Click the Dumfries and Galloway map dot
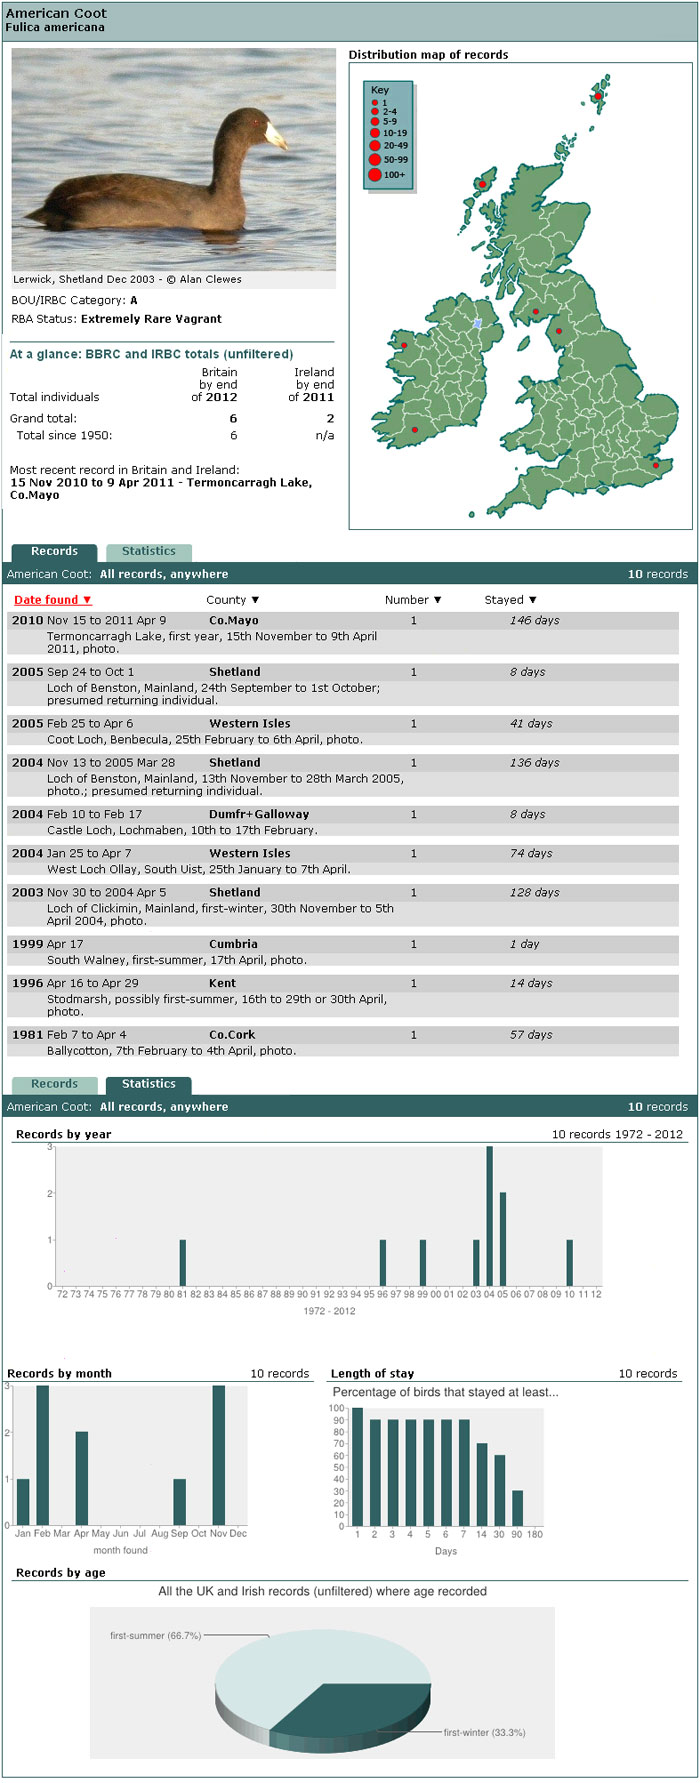The height and width of the screenshot is (1783, 700). [536, 312]
